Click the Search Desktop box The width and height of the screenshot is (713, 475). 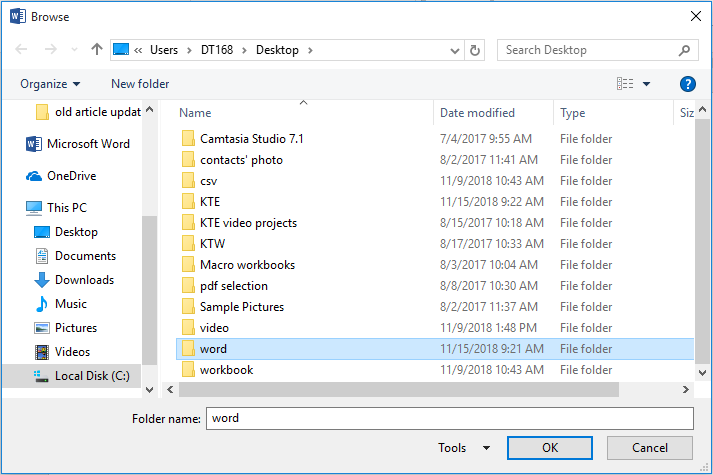(590, 50)
